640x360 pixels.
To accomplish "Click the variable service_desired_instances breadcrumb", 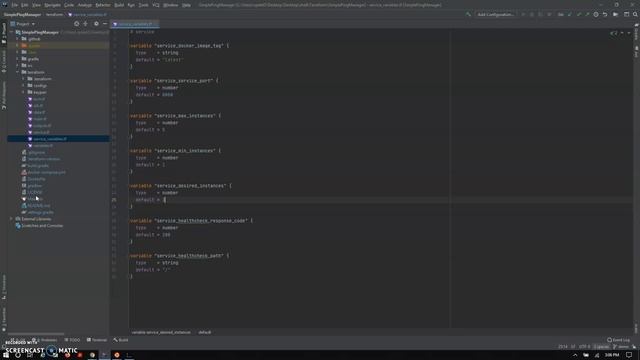I will 161,333.
